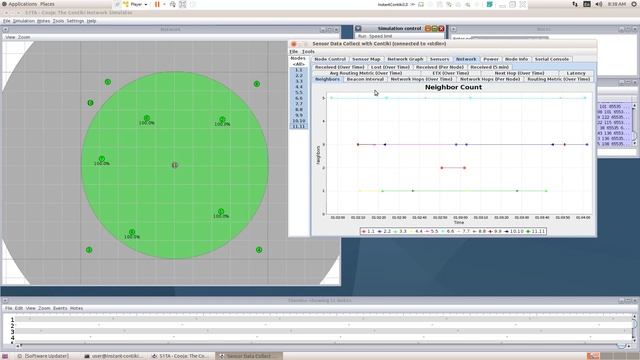The image size is (640, 360).
Task: Open Received (Over Time) sub-tab
Action: (339, 67)
